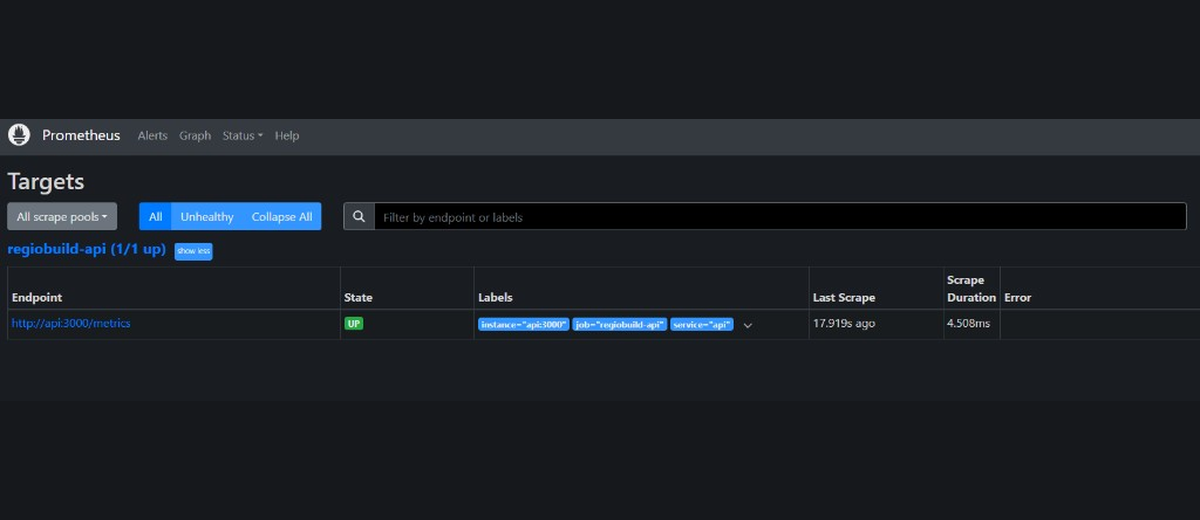Toggle the Collapse All button

(282, 217)
